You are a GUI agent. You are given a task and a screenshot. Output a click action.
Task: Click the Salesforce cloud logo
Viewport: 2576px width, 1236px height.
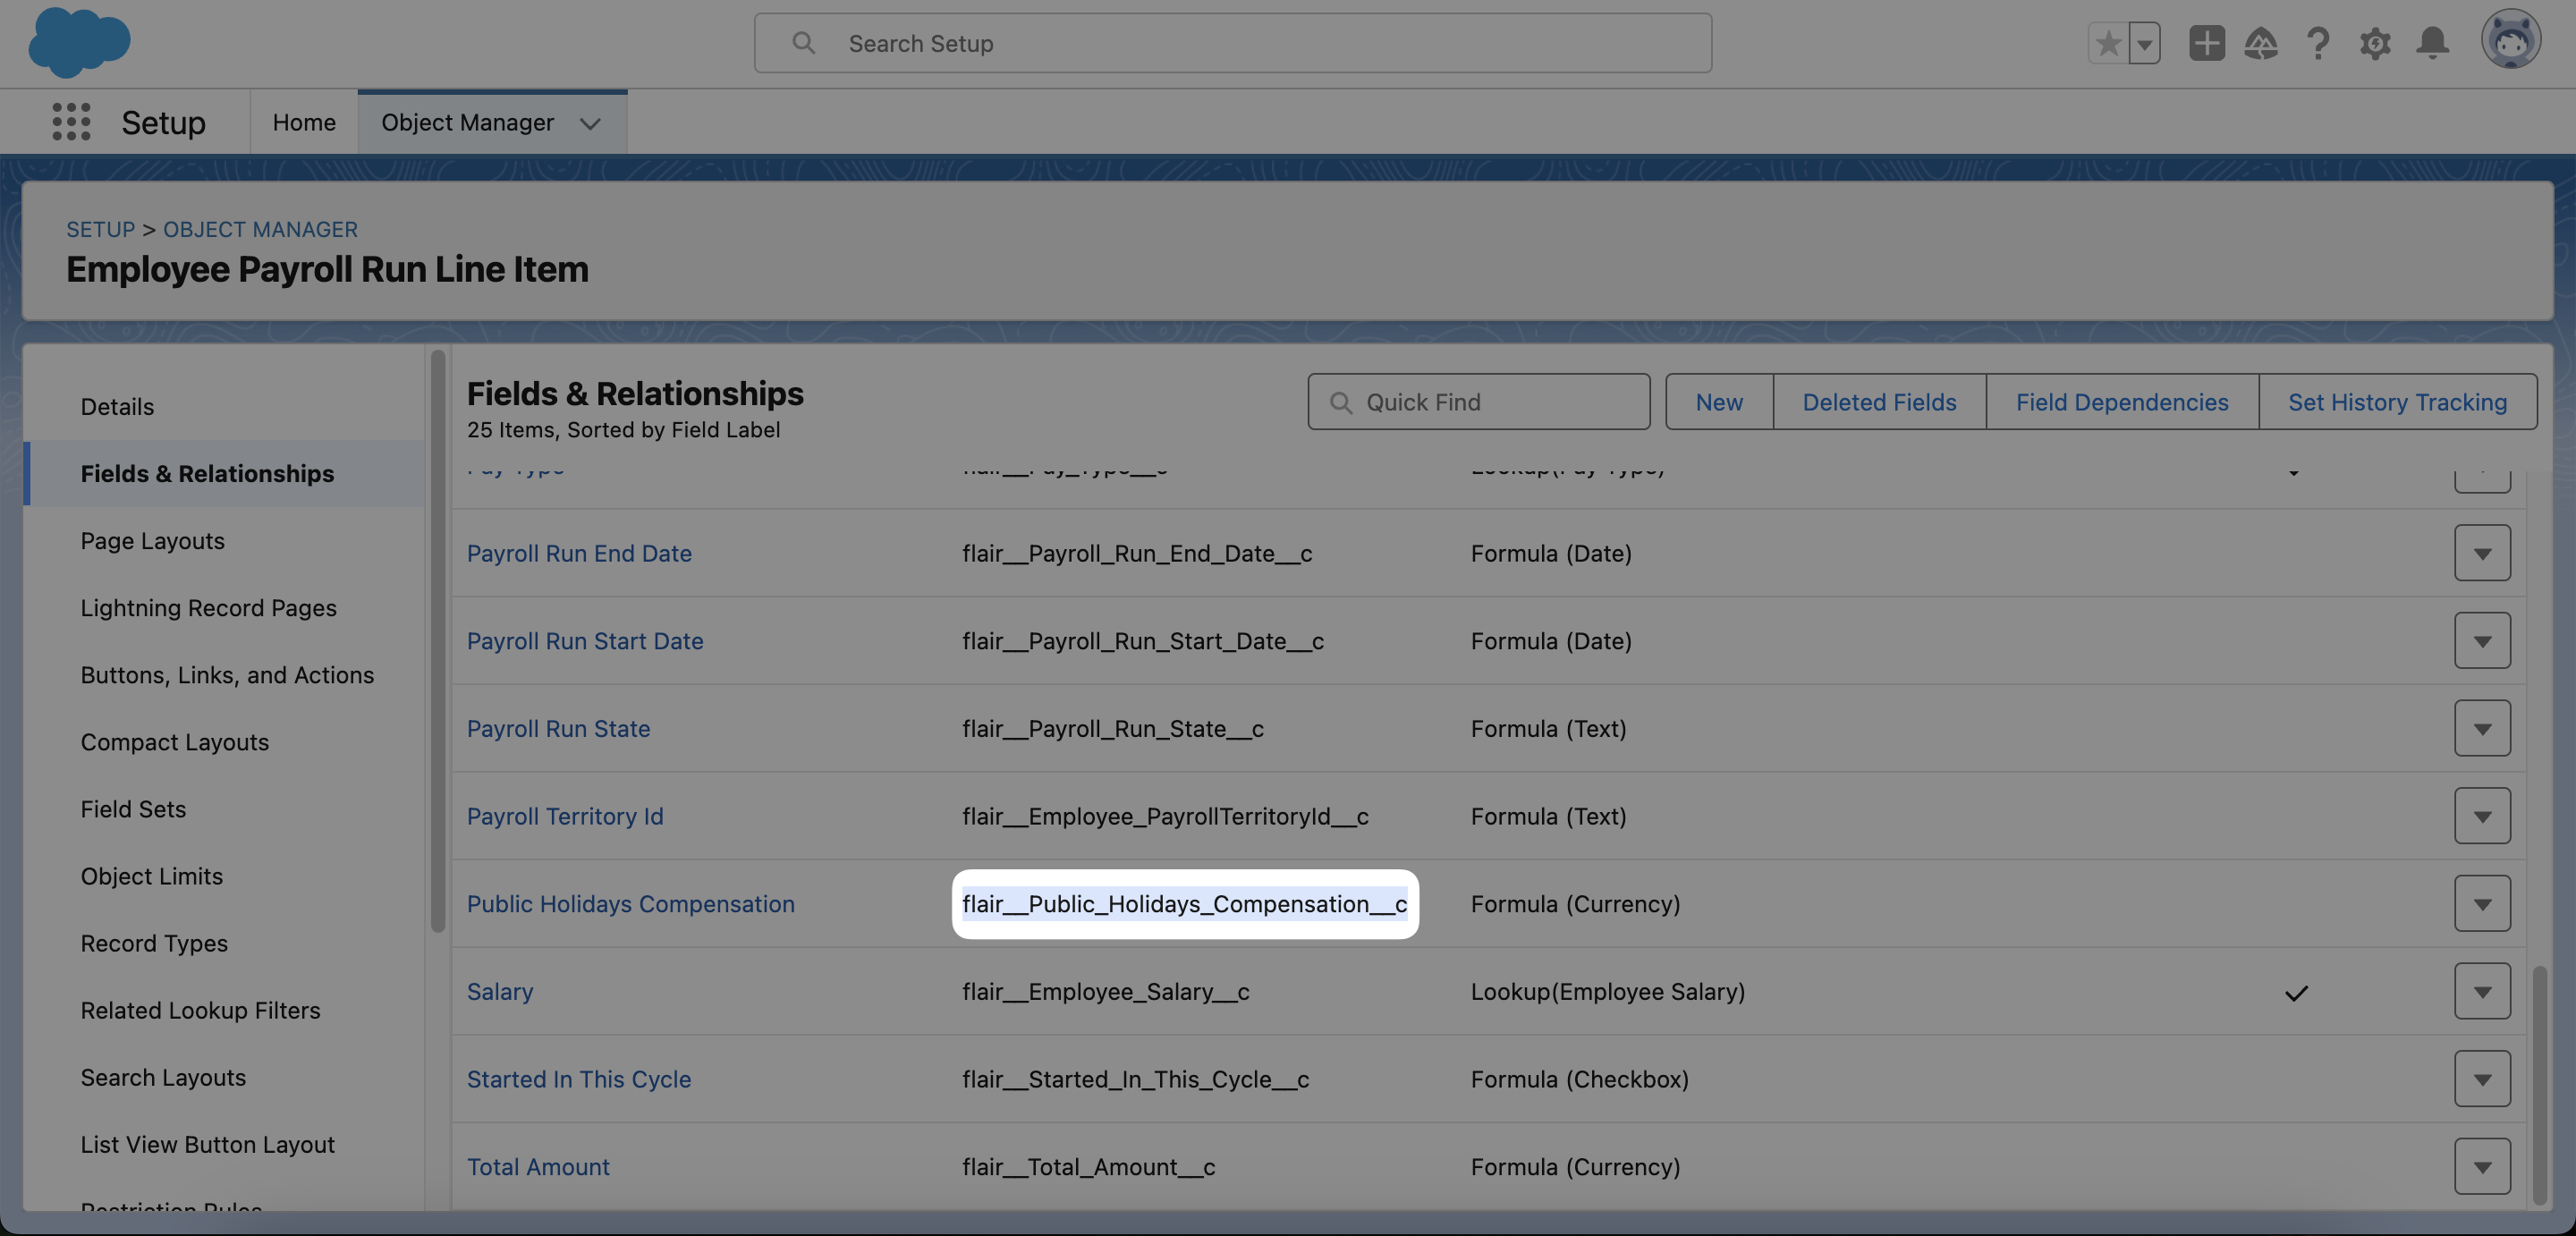click(x=79, y=42)
